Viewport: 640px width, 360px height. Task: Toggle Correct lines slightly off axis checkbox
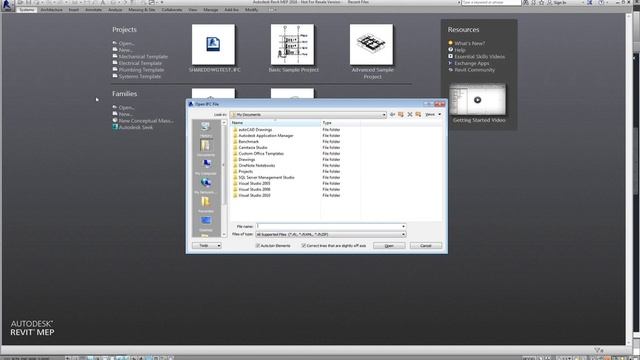[303, 246]
